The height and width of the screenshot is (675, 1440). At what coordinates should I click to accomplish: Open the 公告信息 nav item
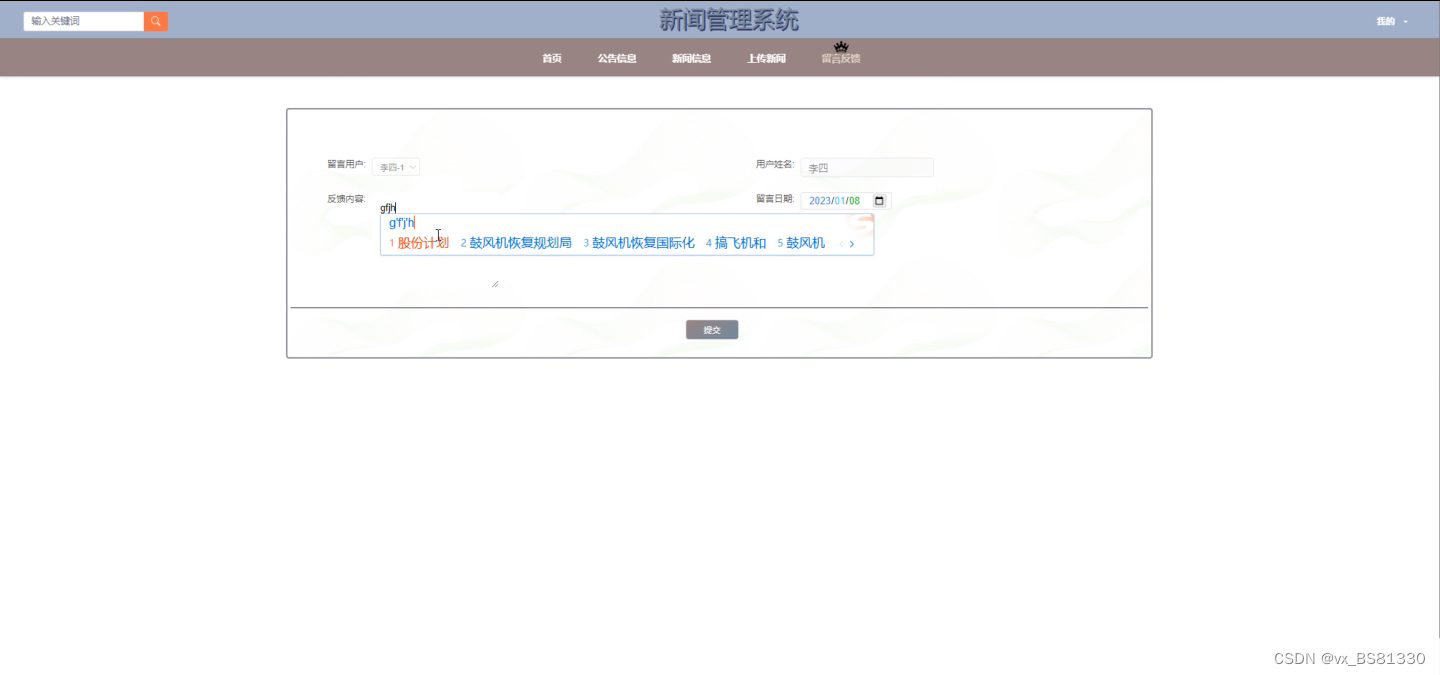coord(617,58)
